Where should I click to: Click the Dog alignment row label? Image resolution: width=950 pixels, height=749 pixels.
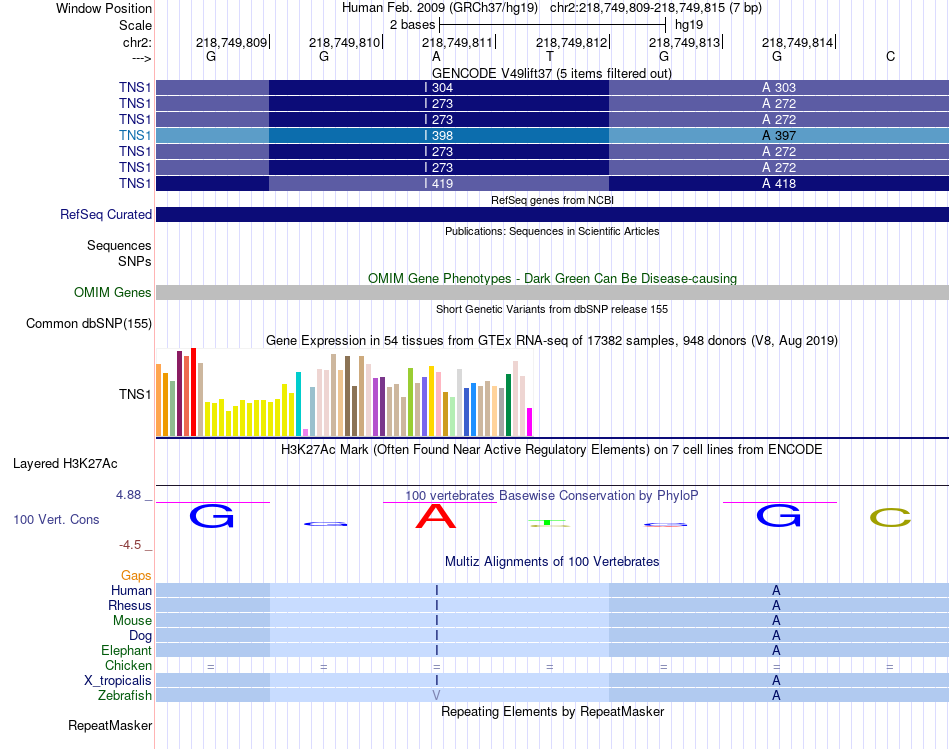coord(140,635)
